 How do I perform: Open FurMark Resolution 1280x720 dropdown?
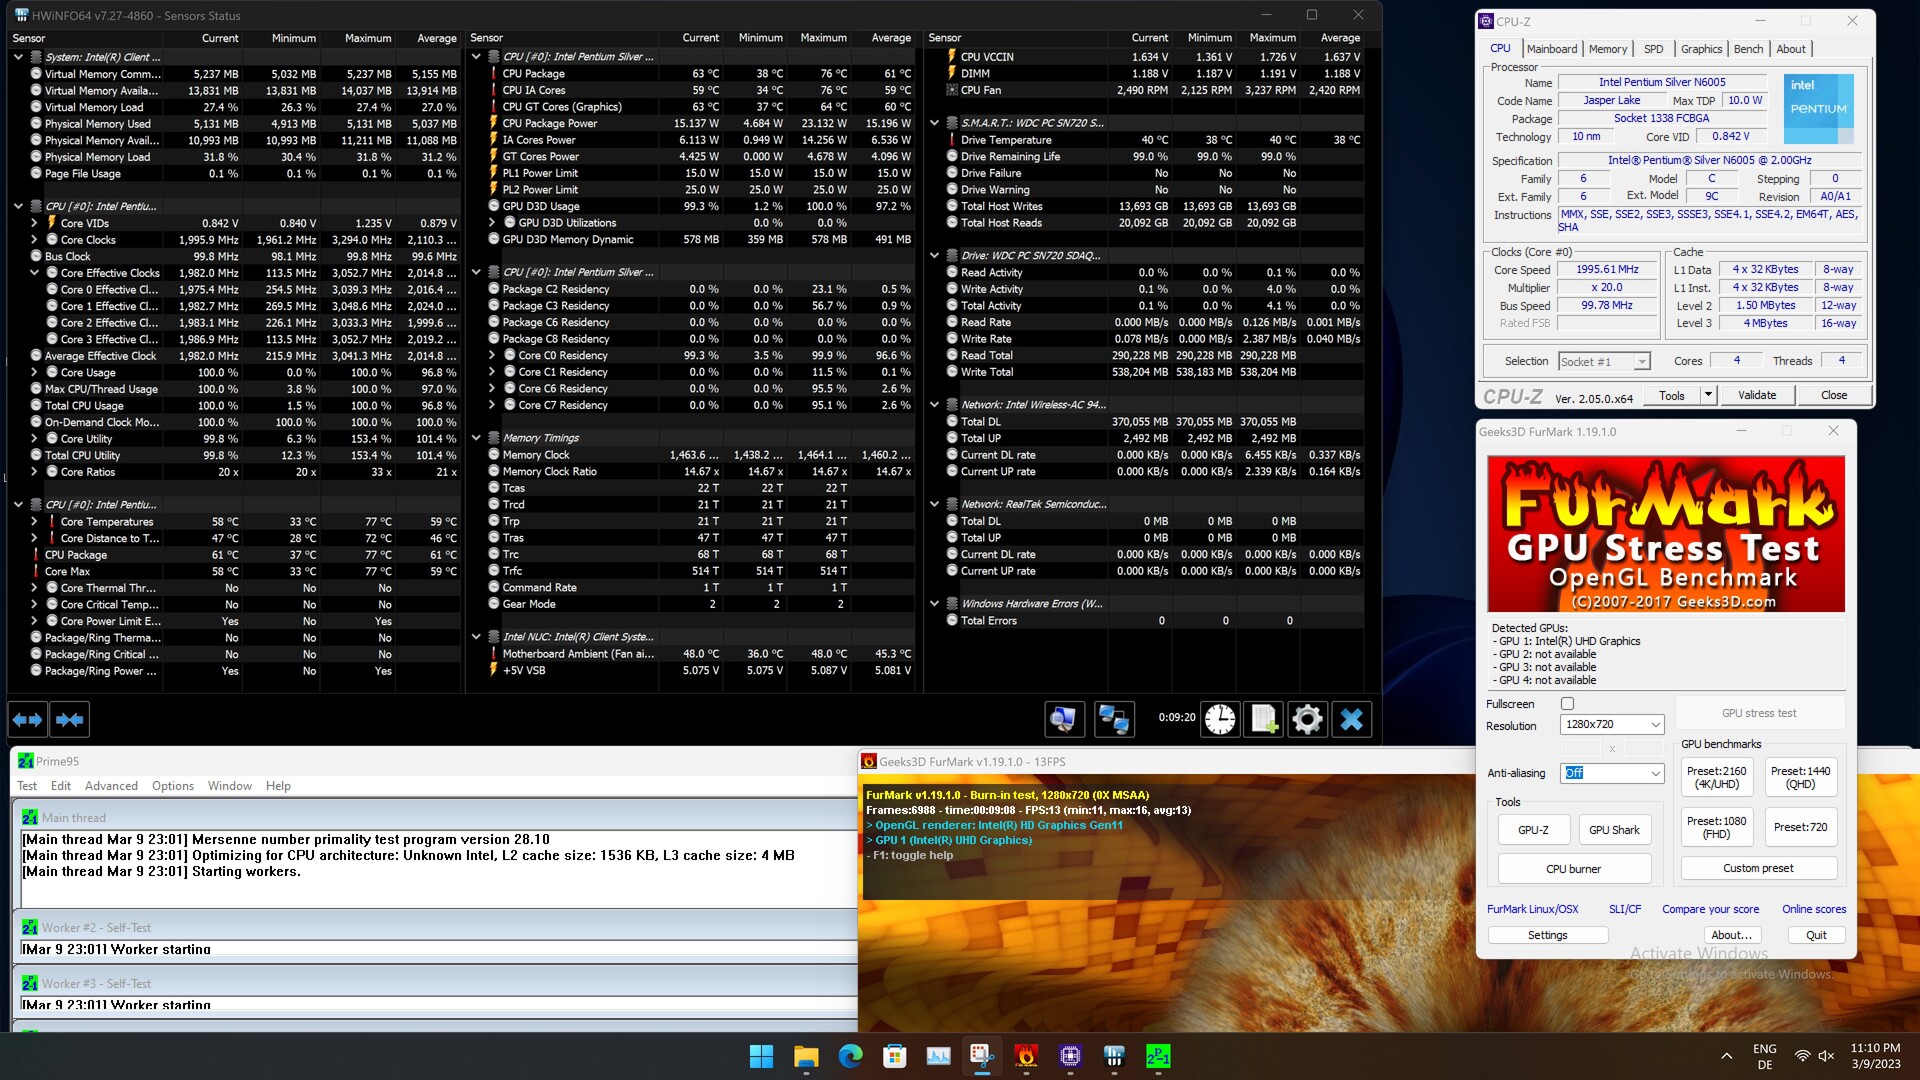(x=1611, y=724)
